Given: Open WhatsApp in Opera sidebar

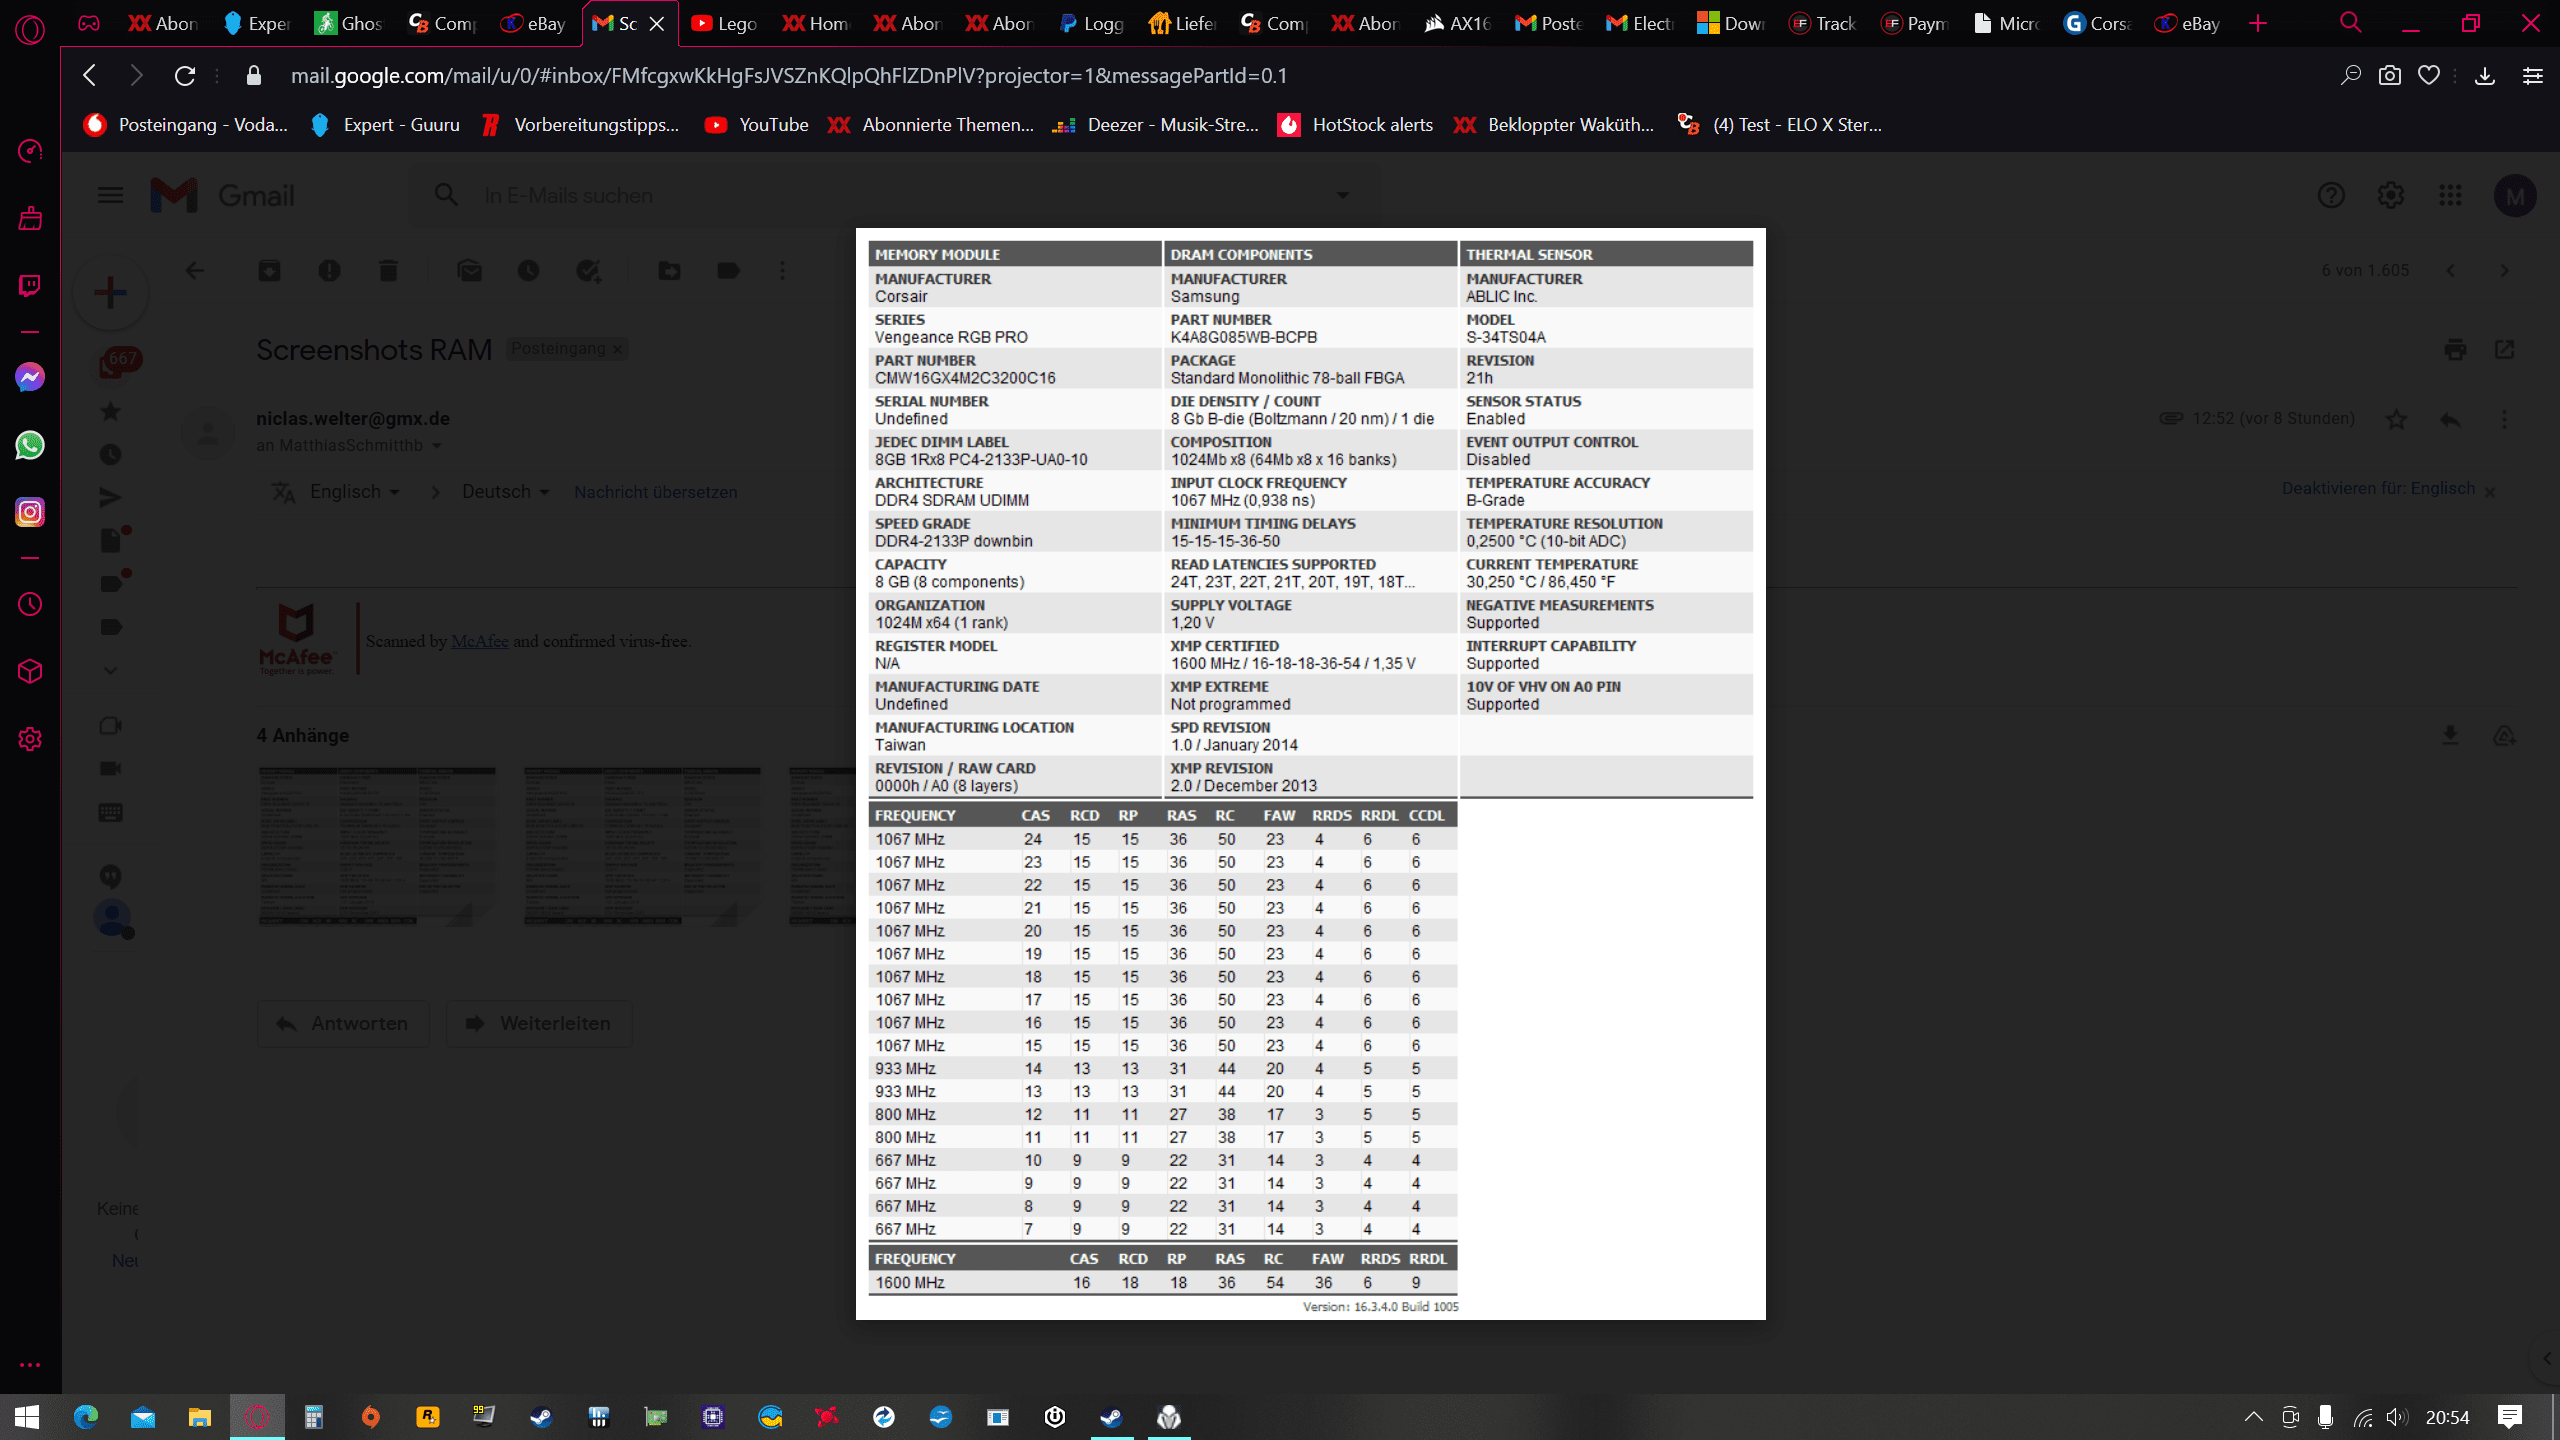Looking at the screenshot, I should (x=30, y=445).
